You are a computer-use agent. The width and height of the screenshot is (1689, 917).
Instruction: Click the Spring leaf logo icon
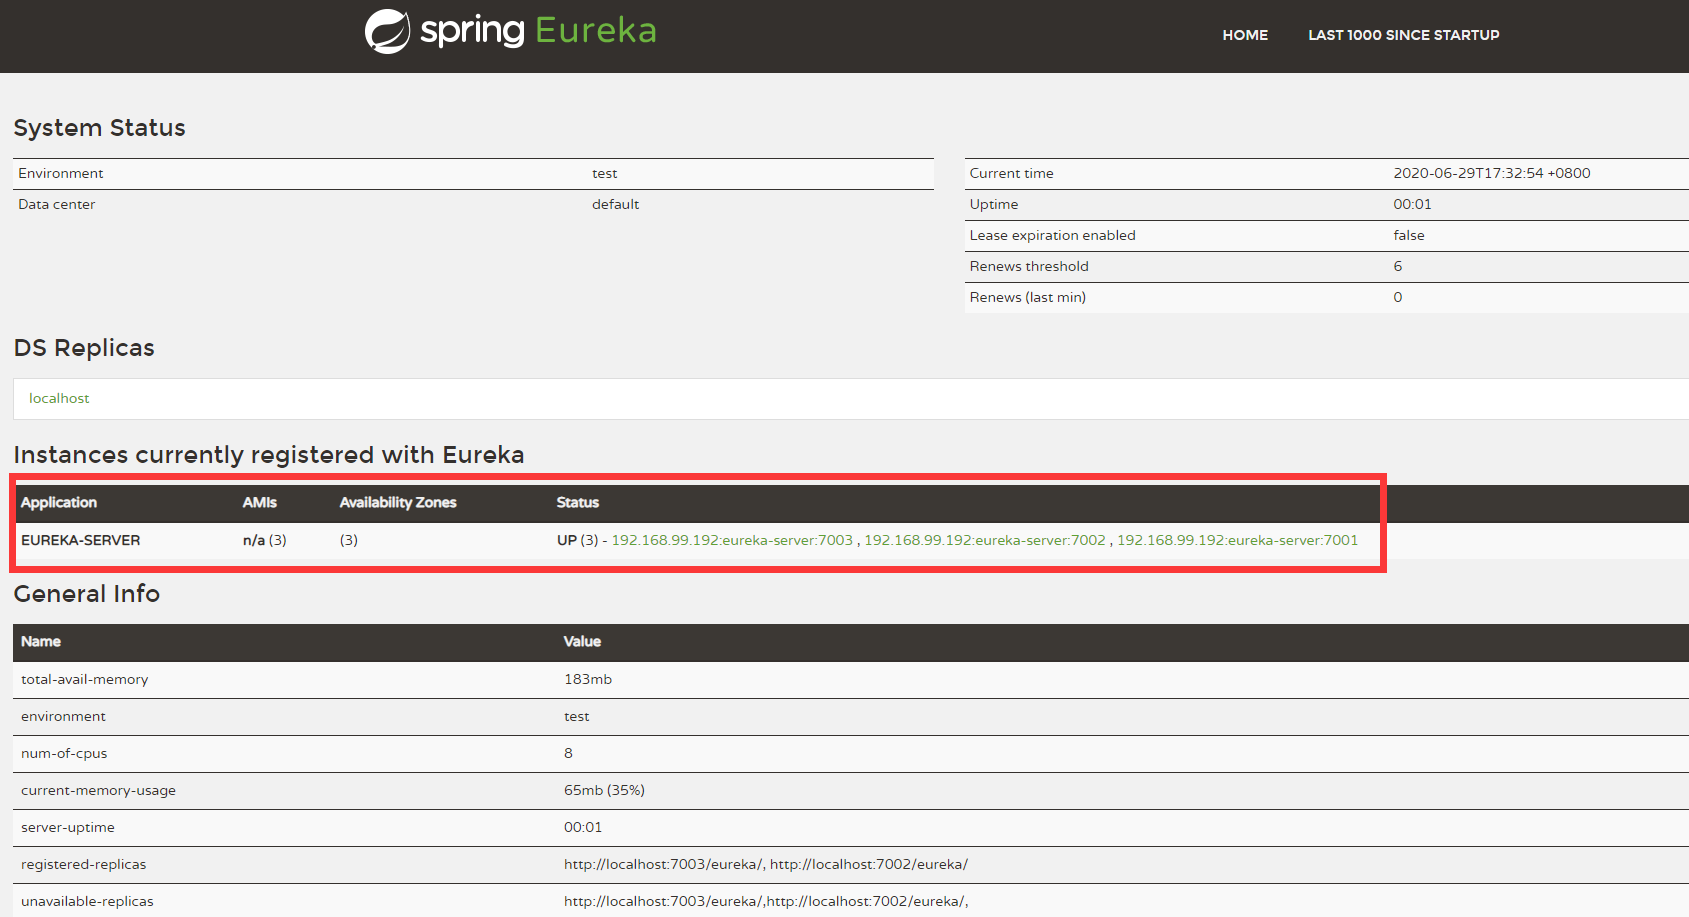387,31
